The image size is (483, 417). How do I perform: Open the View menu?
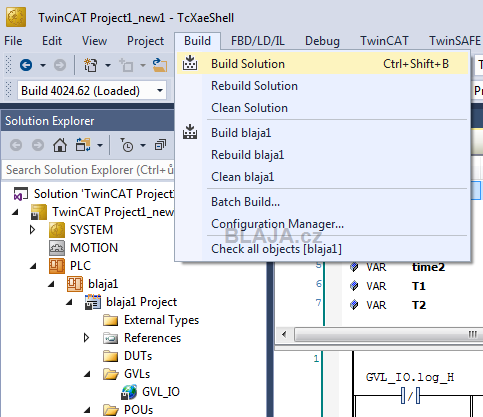click(95, 41)
